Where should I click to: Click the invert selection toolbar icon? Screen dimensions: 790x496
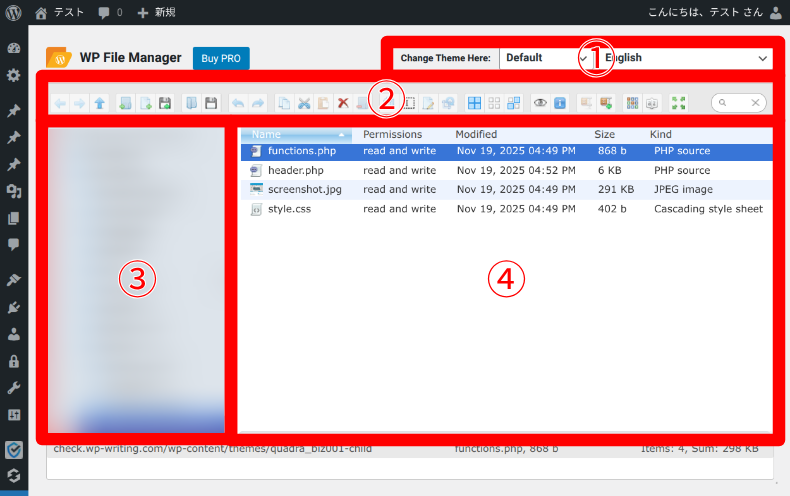click(x=514, y=103)
